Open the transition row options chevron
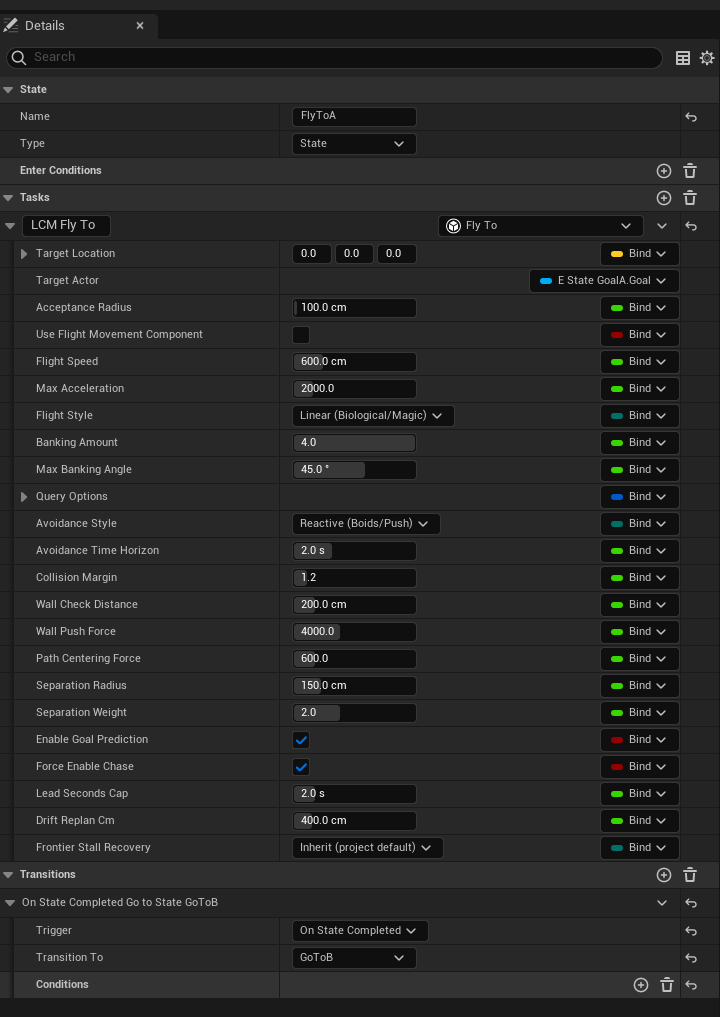Image resolution: width=720 pixels, height=1017 pixels. (x=662, y=903)
